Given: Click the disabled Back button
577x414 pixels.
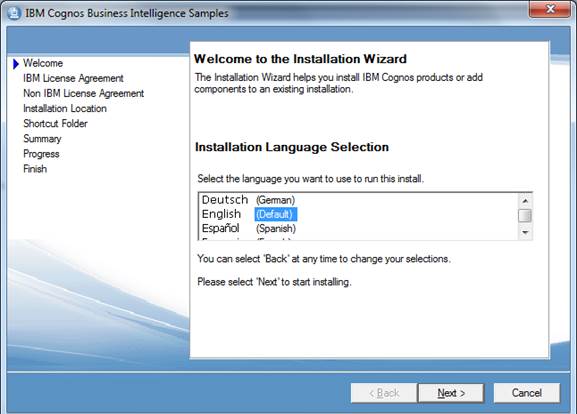Looking at the screenshot, I should 384,393.
